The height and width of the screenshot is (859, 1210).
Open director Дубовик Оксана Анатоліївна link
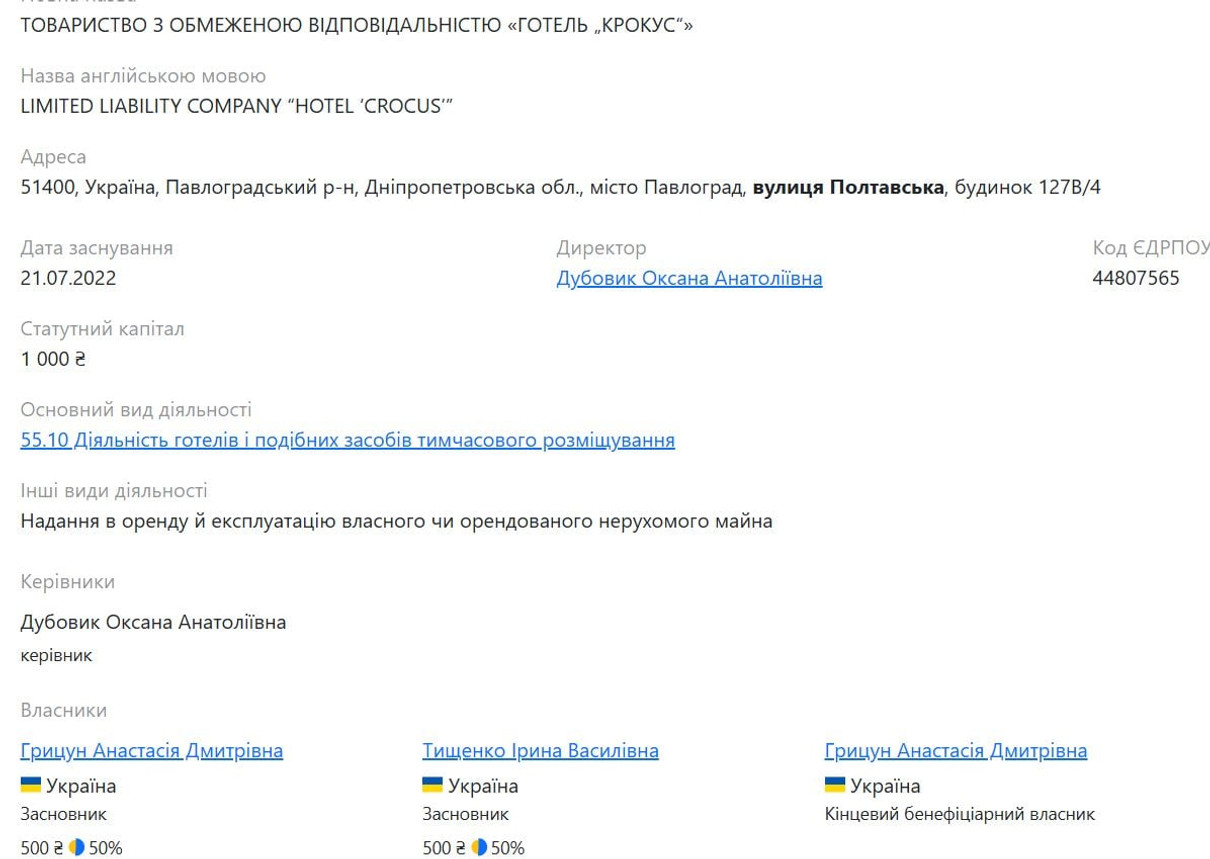[x=689, y=279]
